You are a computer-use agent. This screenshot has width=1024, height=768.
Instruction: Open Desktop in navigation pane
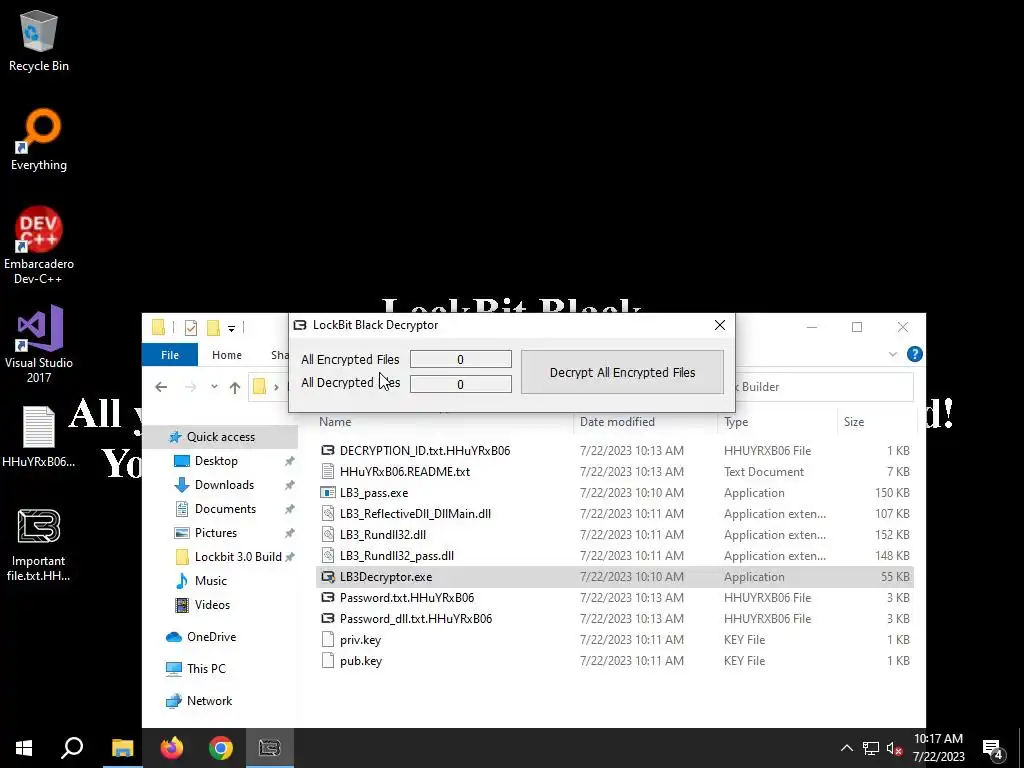[216, 461]
